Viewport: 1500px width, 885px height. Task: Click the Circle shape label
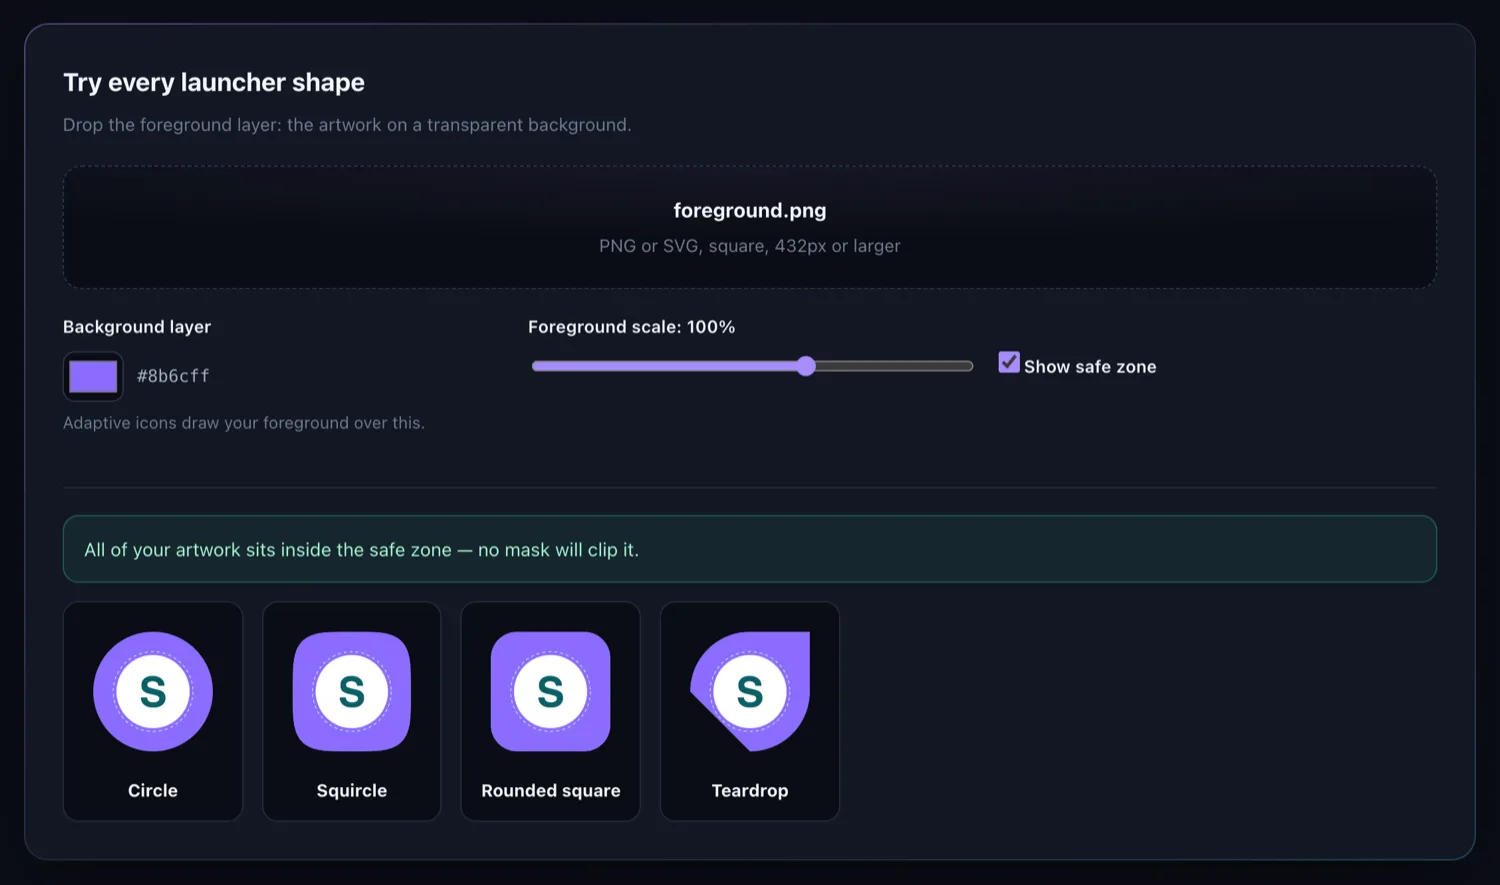[x=153, y=790]
